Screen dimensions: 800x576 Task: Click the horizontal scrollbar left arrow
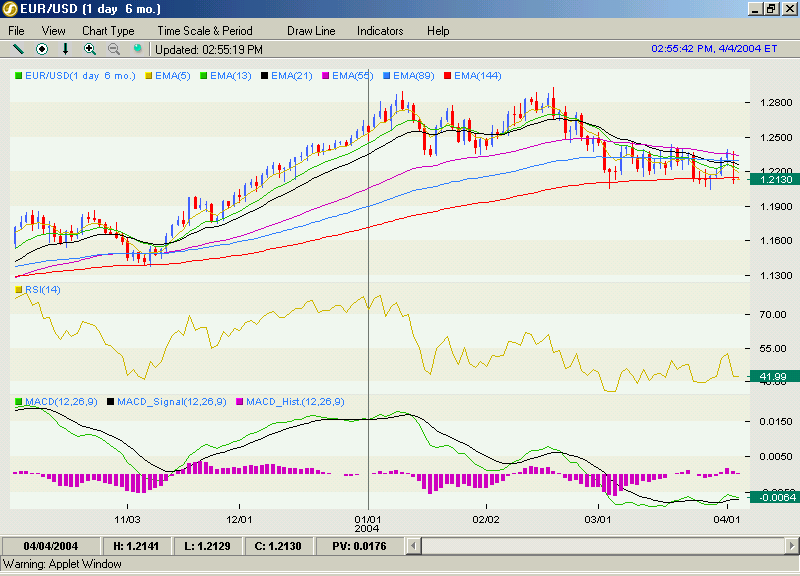[x=429, y=546]
